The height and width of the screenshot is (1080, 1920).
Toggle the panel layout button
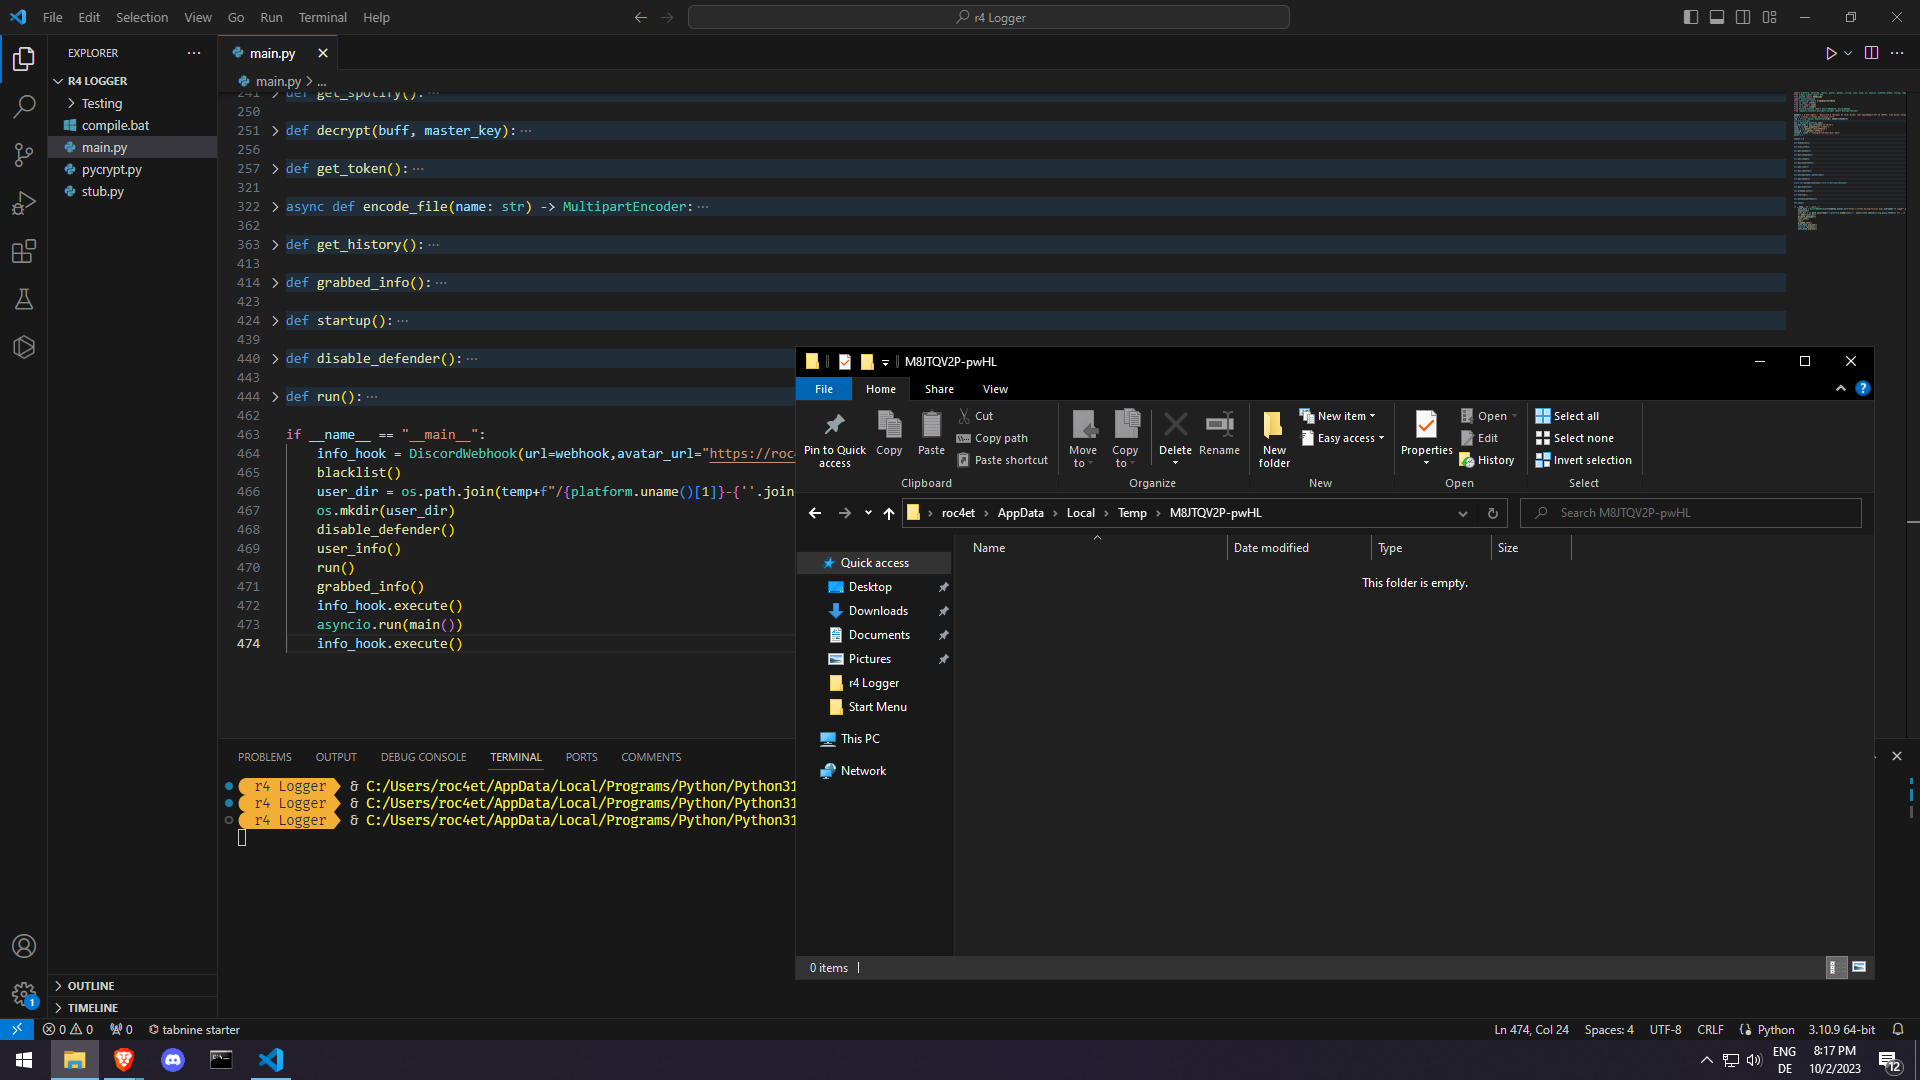point(1717,17)
